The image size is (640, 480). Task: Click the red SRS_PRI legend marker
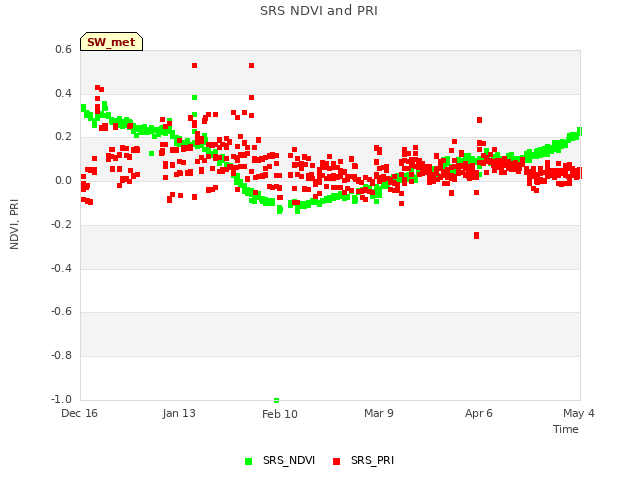coord(336,461)
